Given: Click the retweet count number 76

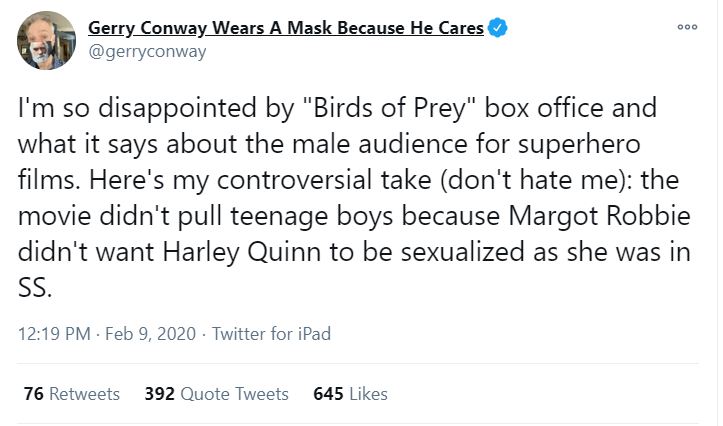Looking at the screenshot, I should click(32, 394).
